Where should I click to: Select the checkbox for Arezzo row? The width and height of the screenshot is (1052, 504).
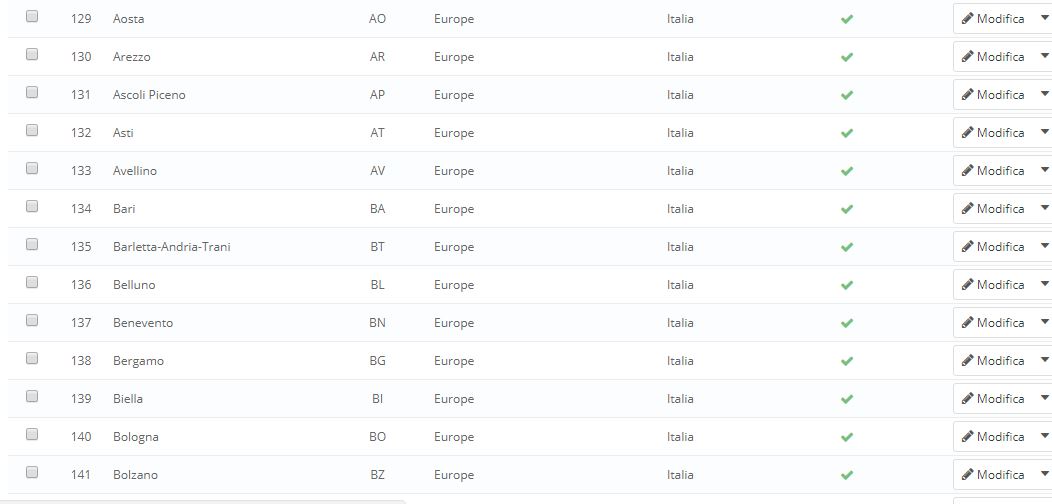click(32, 55)
